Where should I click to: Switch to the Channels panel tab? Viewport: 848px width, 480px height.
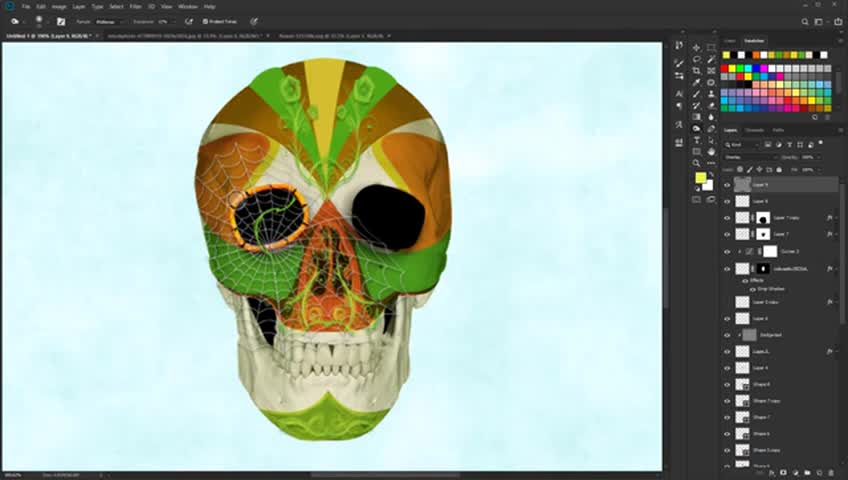coord(755,130)
